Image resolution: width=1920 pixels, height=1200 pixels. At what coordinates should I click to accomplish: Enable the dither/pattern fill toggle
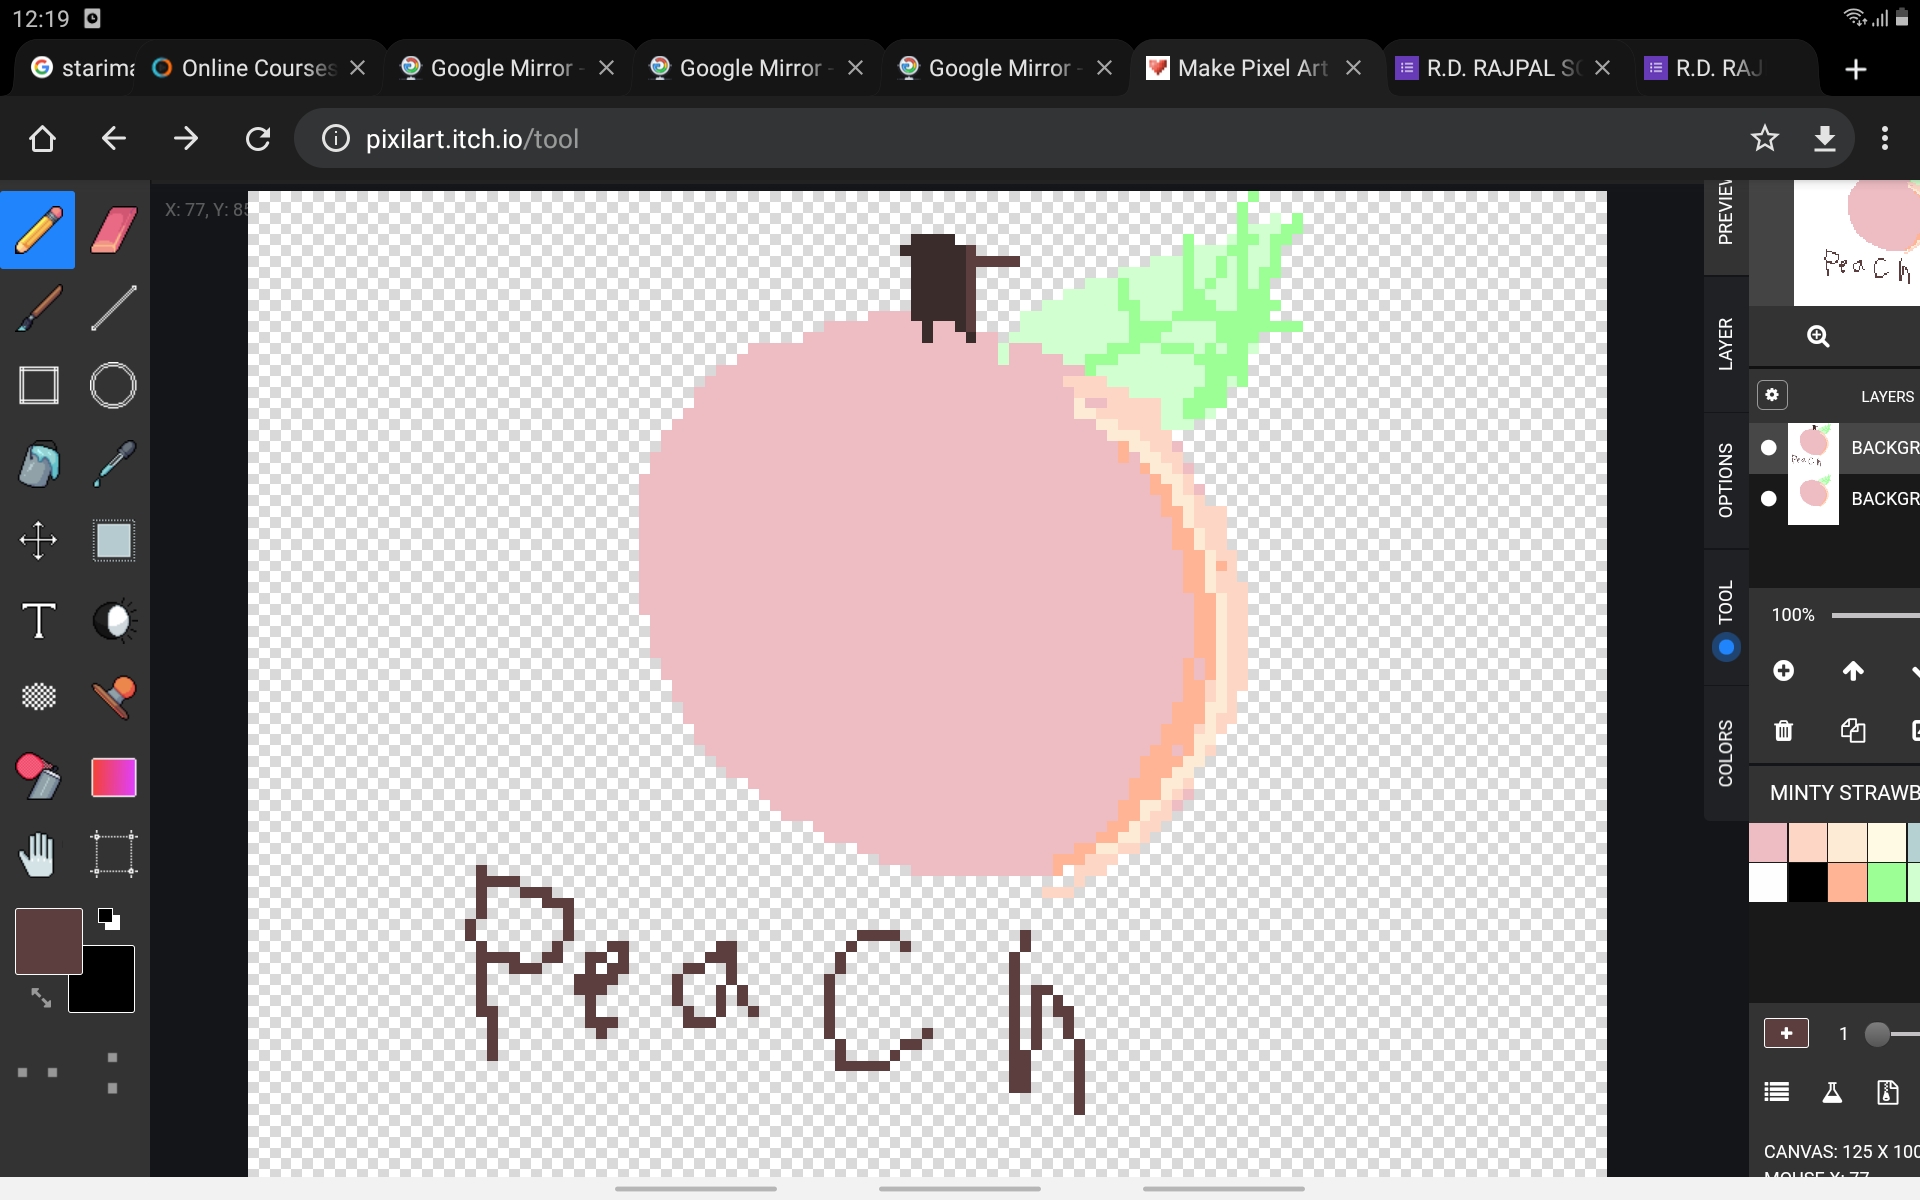point(37,697)
